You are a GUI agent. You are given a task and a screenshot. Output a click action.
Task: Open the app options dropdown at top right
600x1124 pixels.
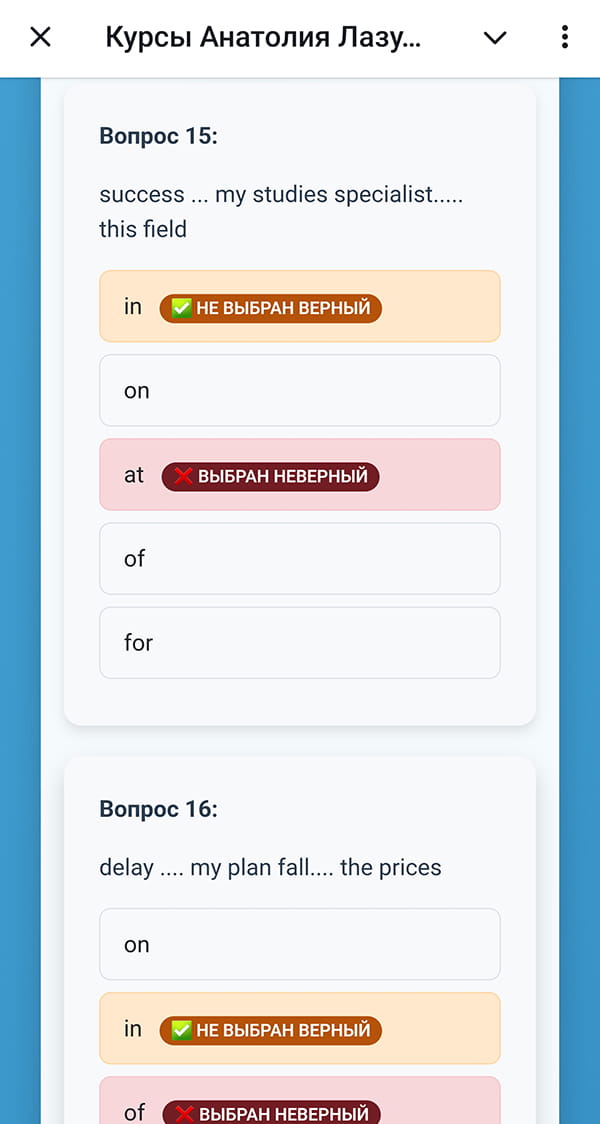click(564, 36)
